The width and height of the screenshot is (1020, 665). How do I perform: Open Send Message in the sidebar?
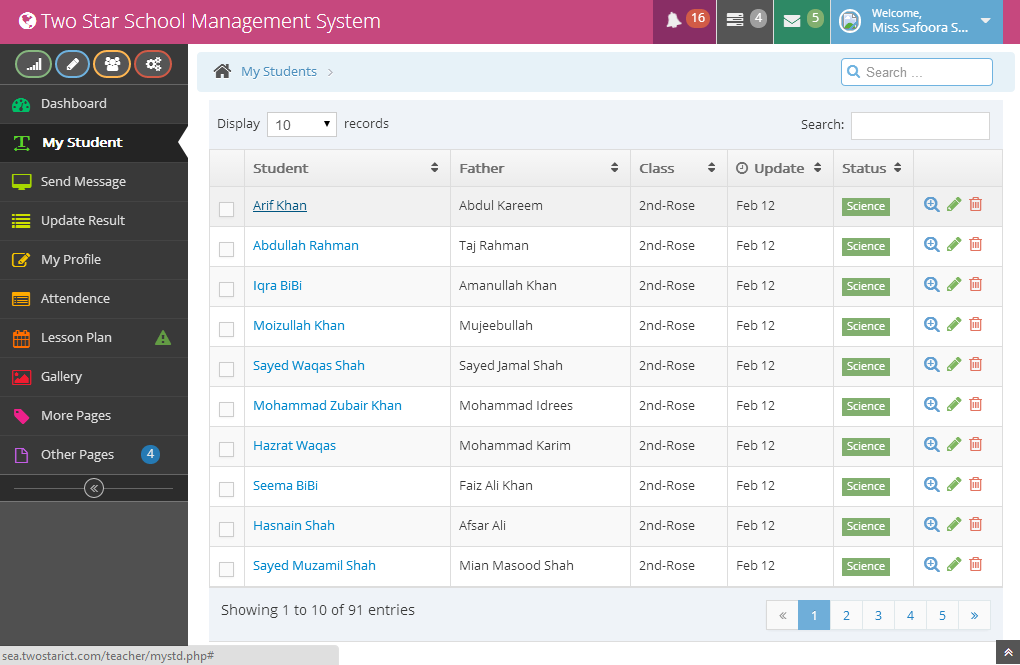click(94, 182)
